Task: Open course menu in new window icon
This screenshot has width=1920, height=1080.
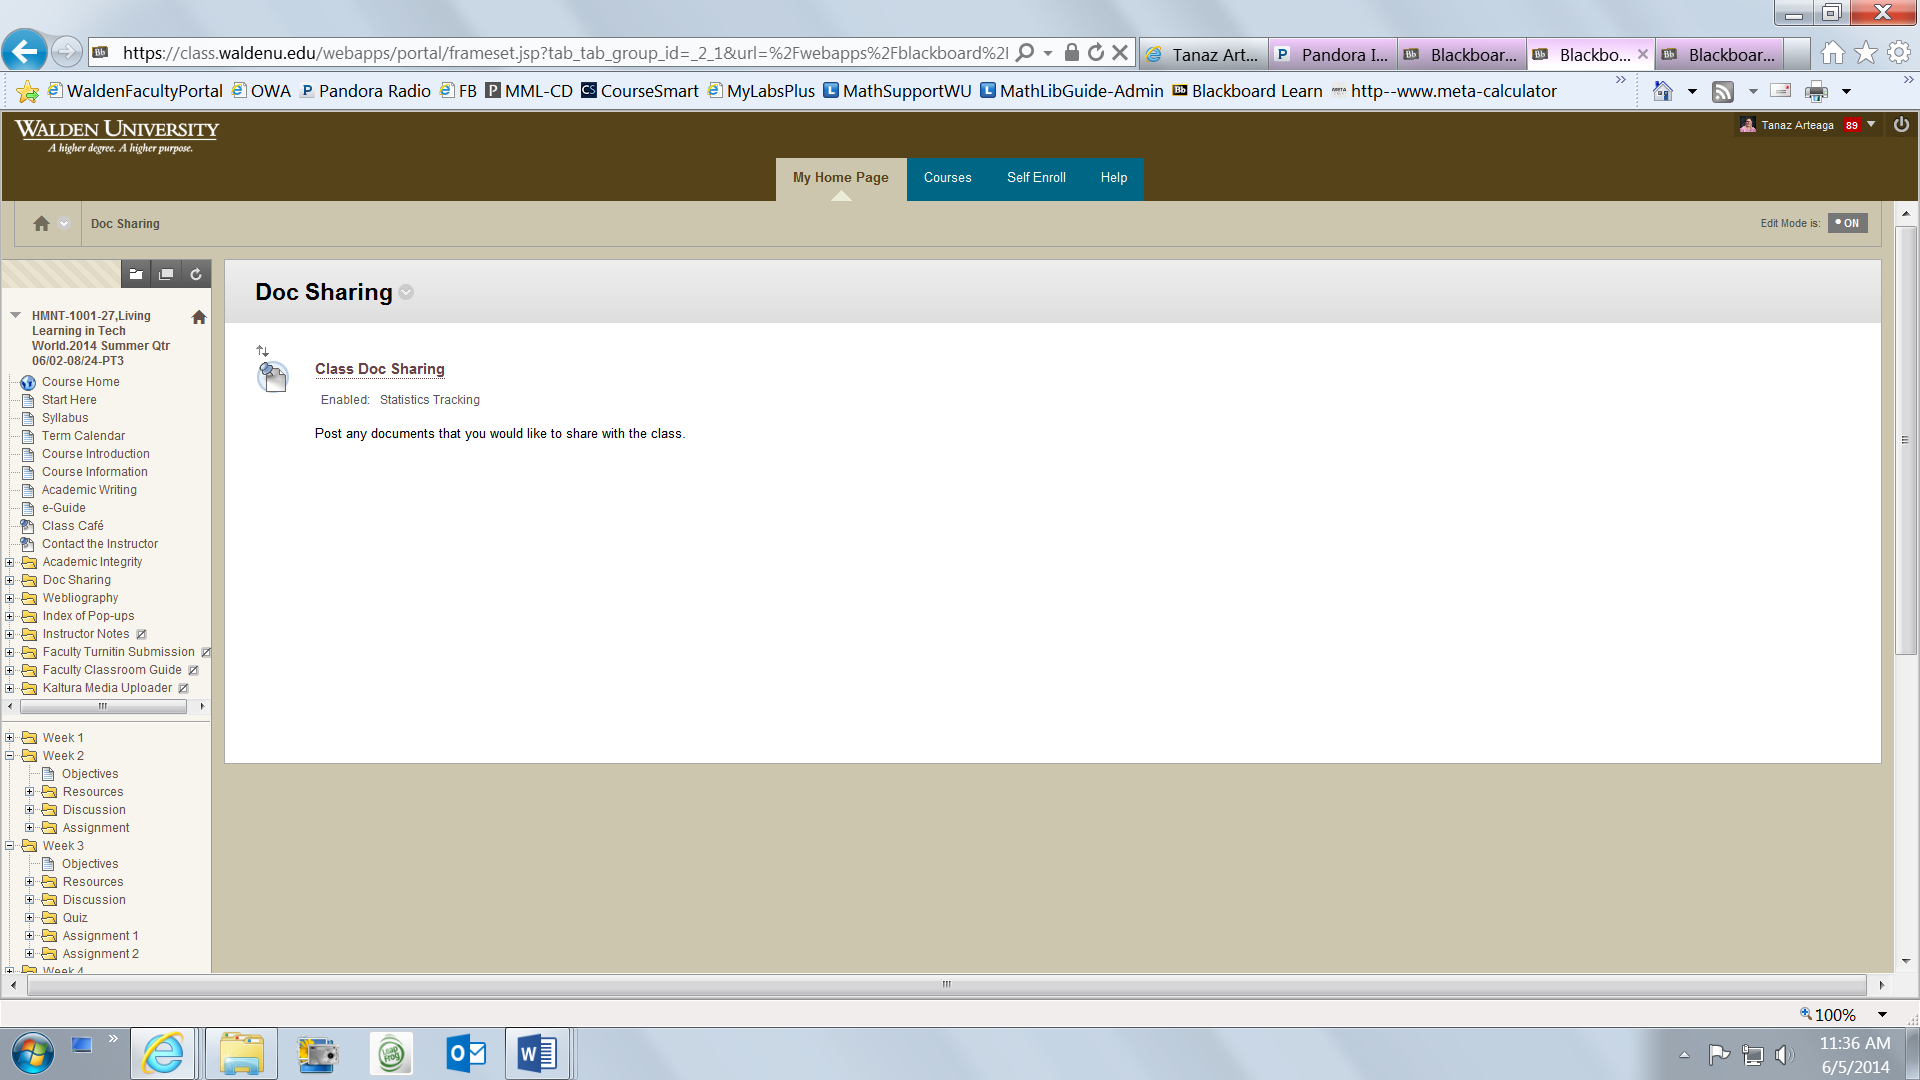Action: click(x=166, y=274)
